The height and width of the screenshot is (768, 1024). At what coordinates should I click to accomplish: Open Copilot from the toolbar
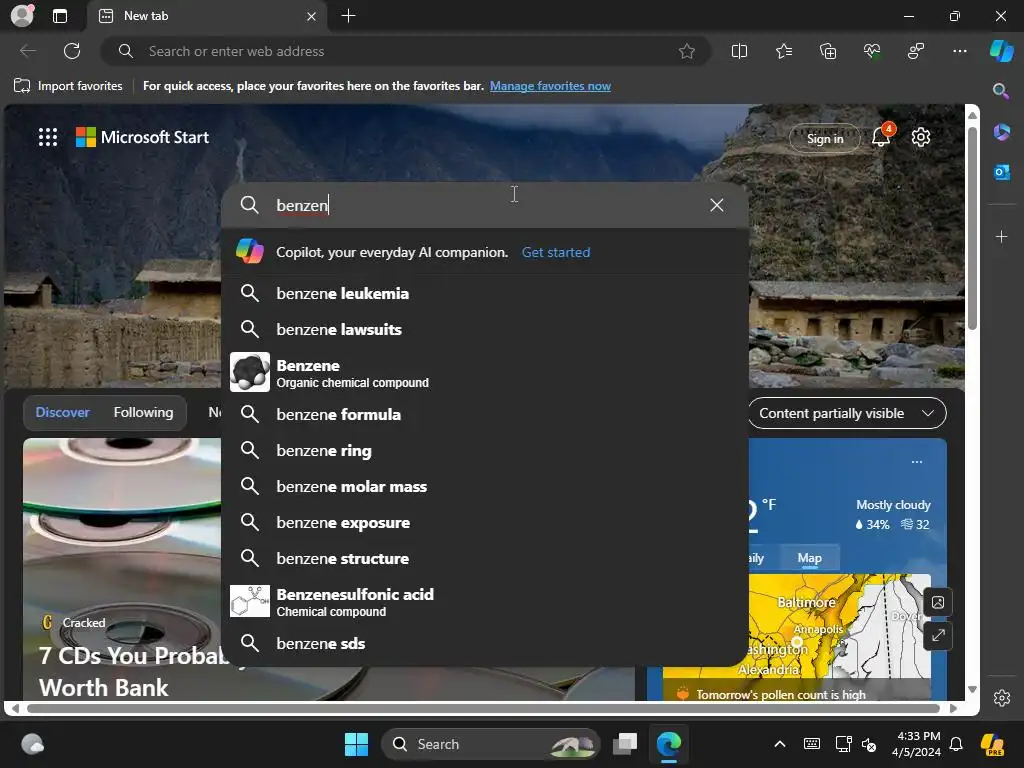pyautogui.click(x=1002, y=51)
